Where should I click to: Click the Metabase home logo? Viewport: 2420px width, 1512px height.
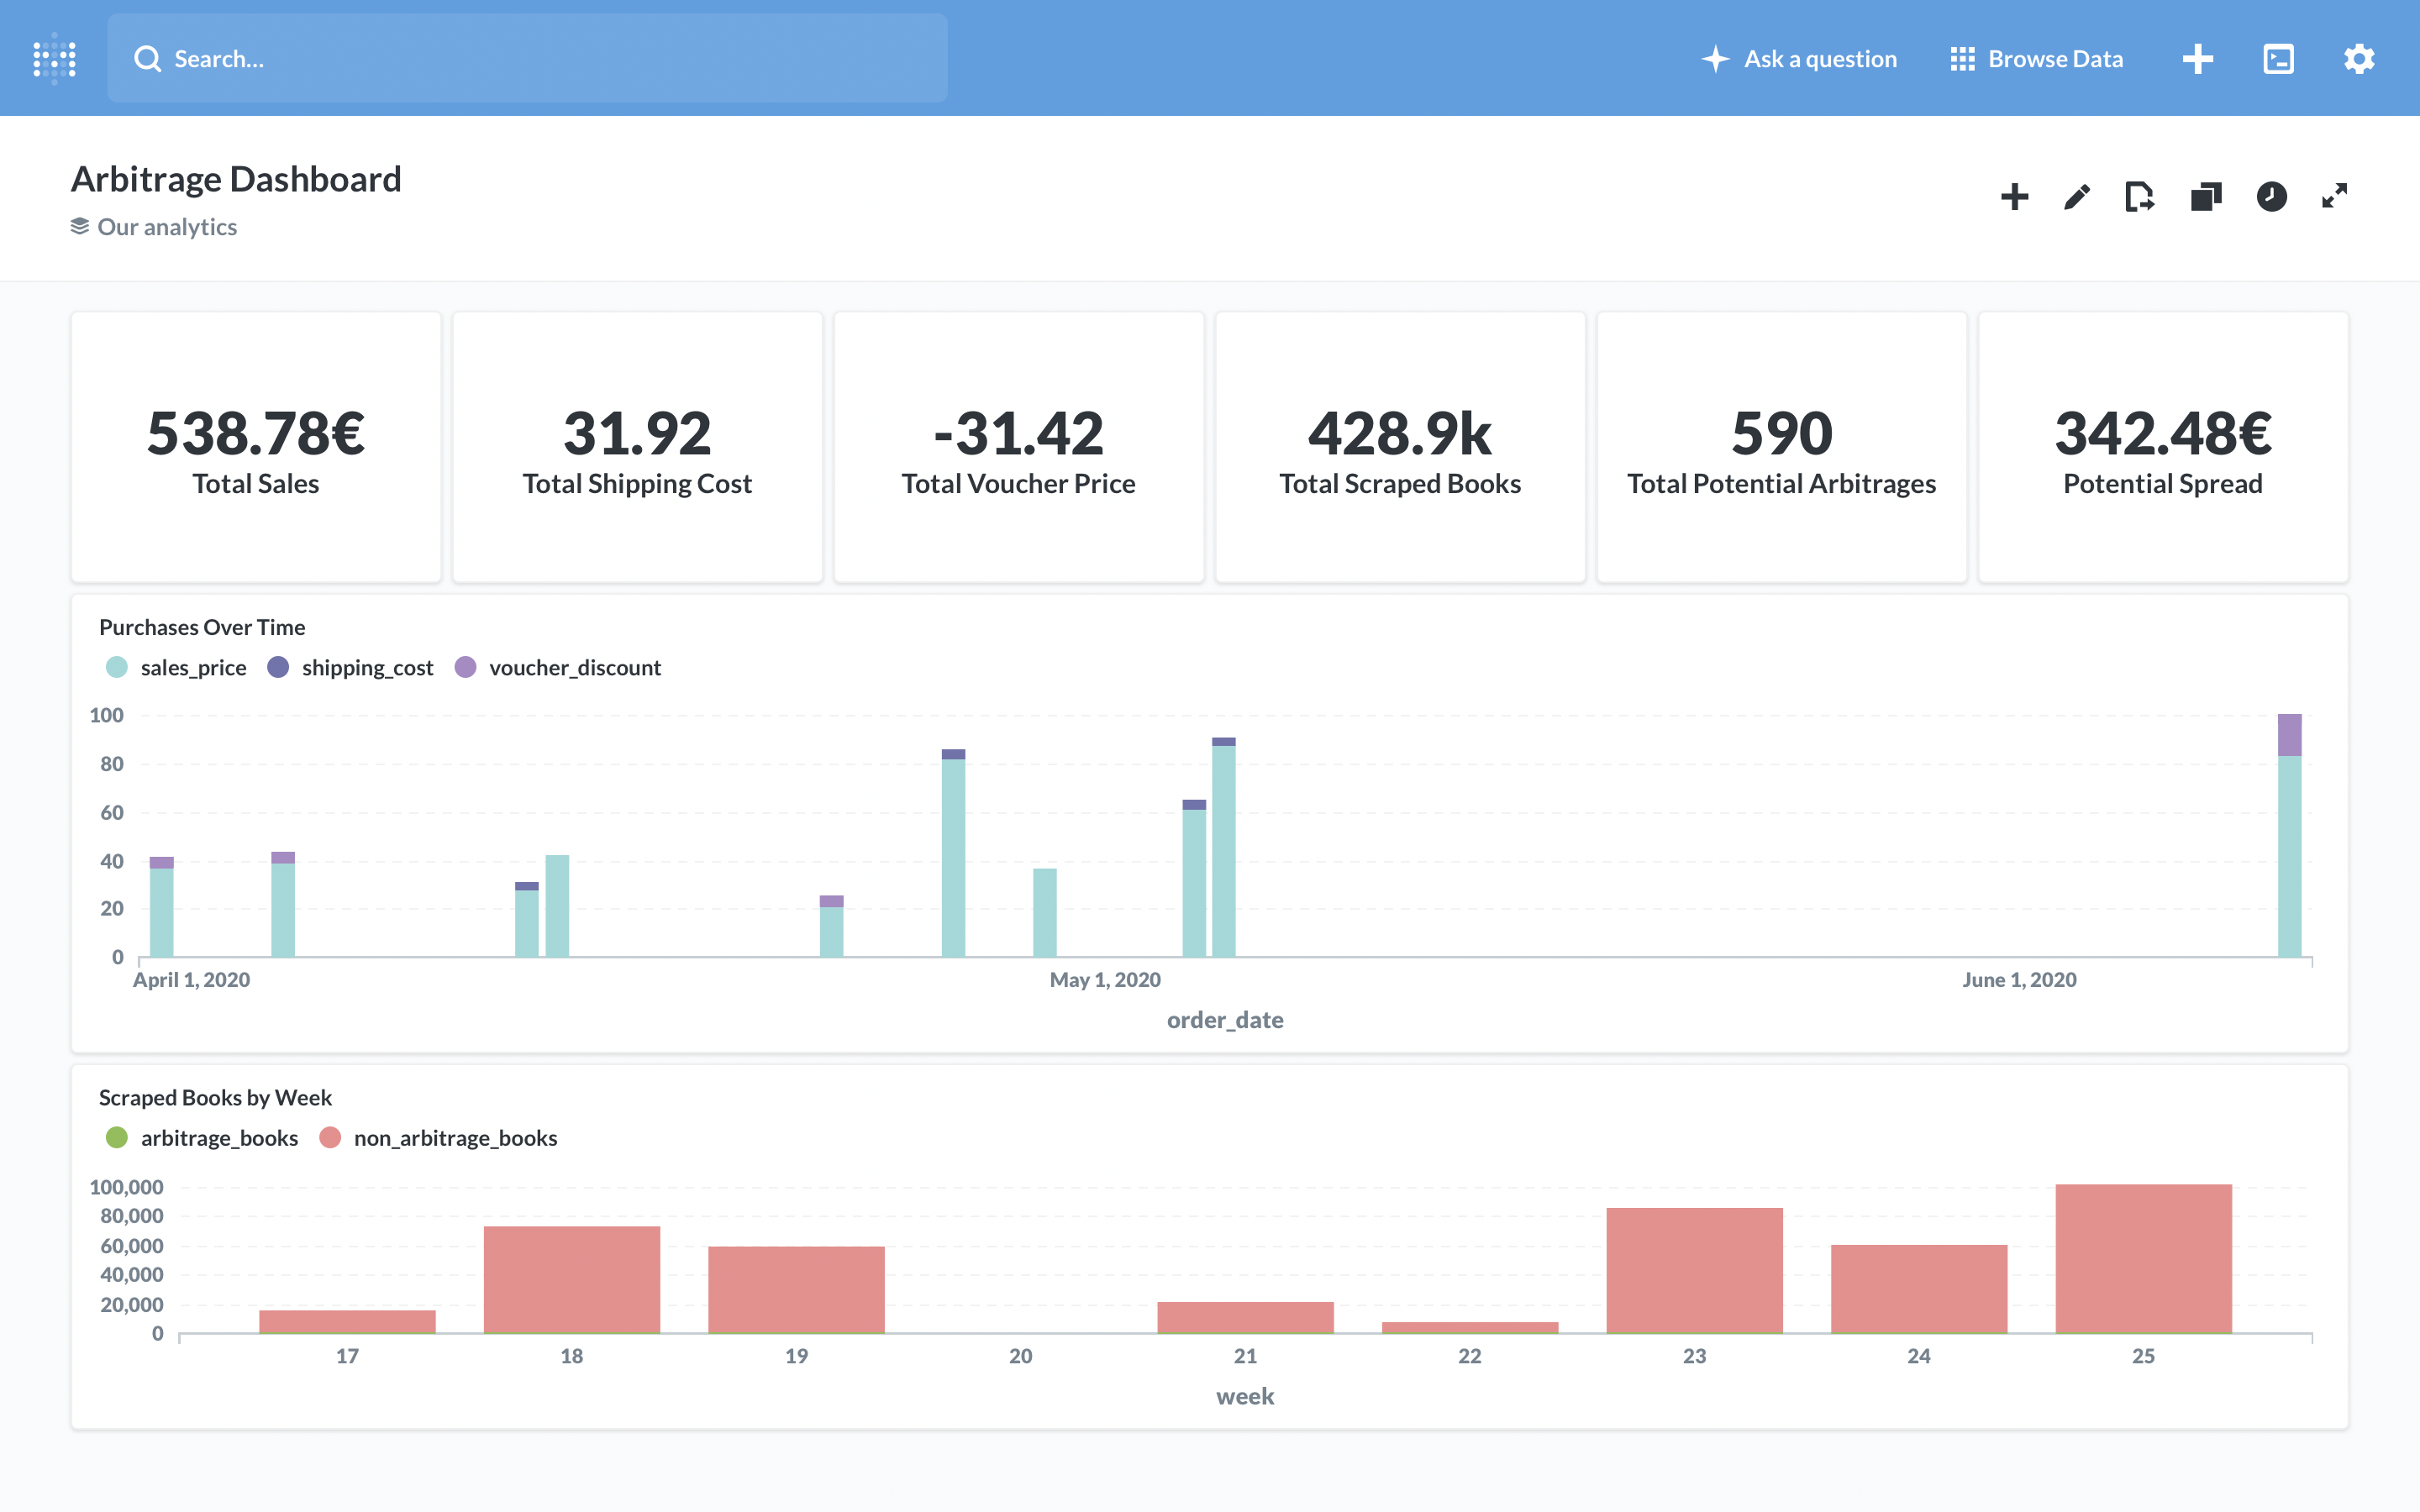54,58
